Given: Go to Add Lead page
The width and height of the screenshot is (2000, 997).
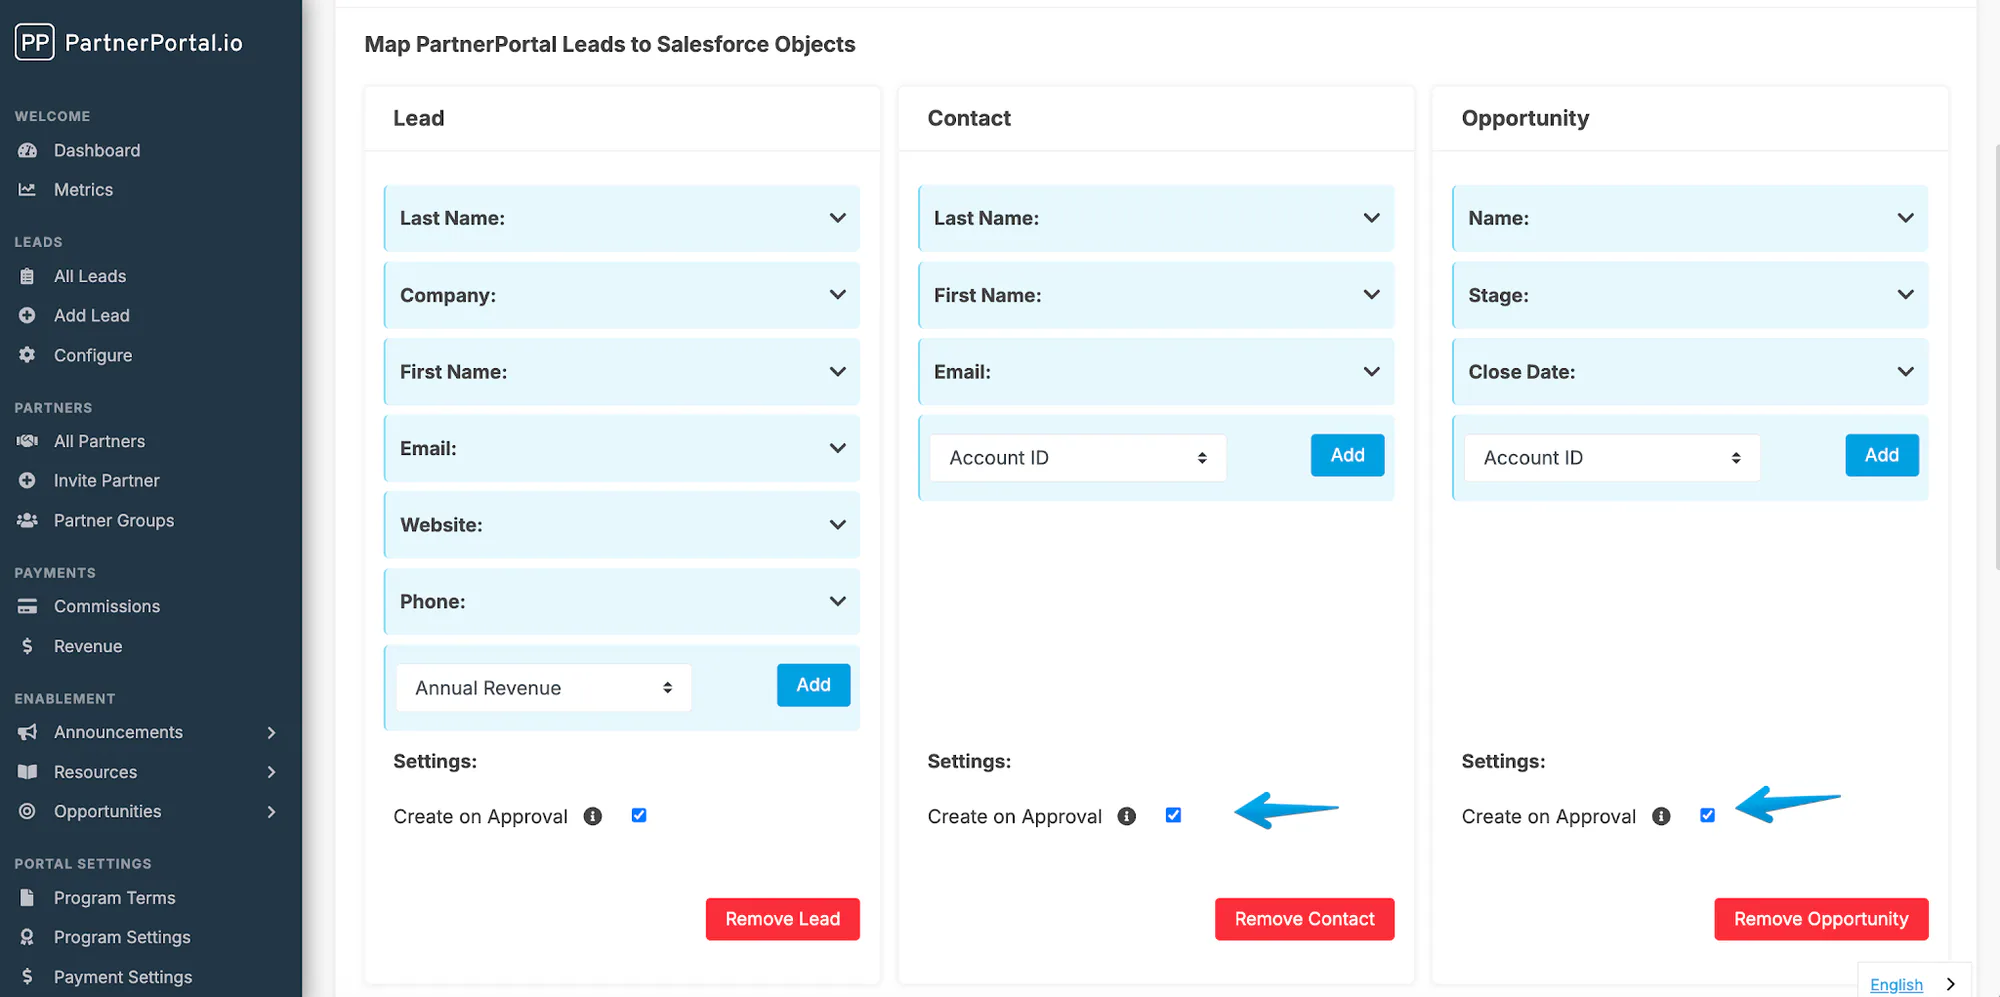Looking at the screenshot, I should pyautogui.click(x=92, y=315).
